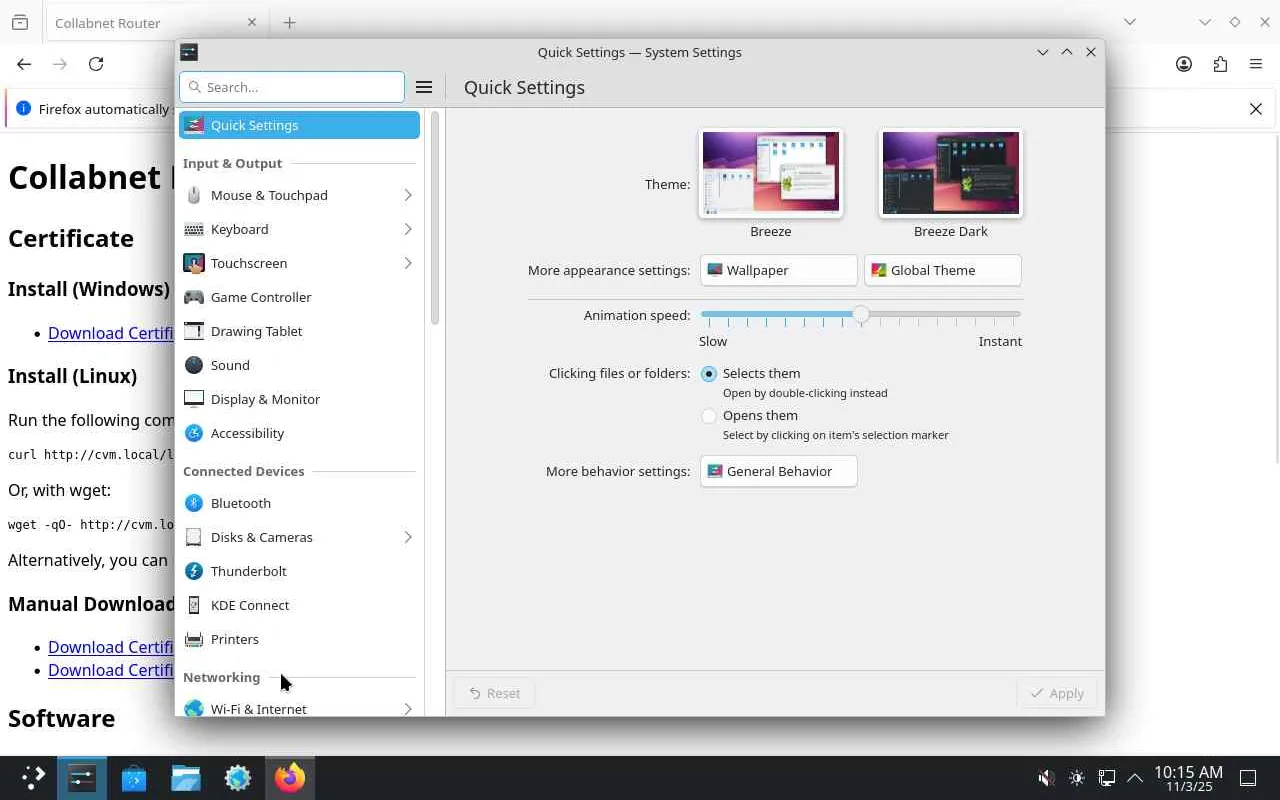Open System Settings hamburger menu
Viewport: 1280px width, 800px height.
[424, 87]
